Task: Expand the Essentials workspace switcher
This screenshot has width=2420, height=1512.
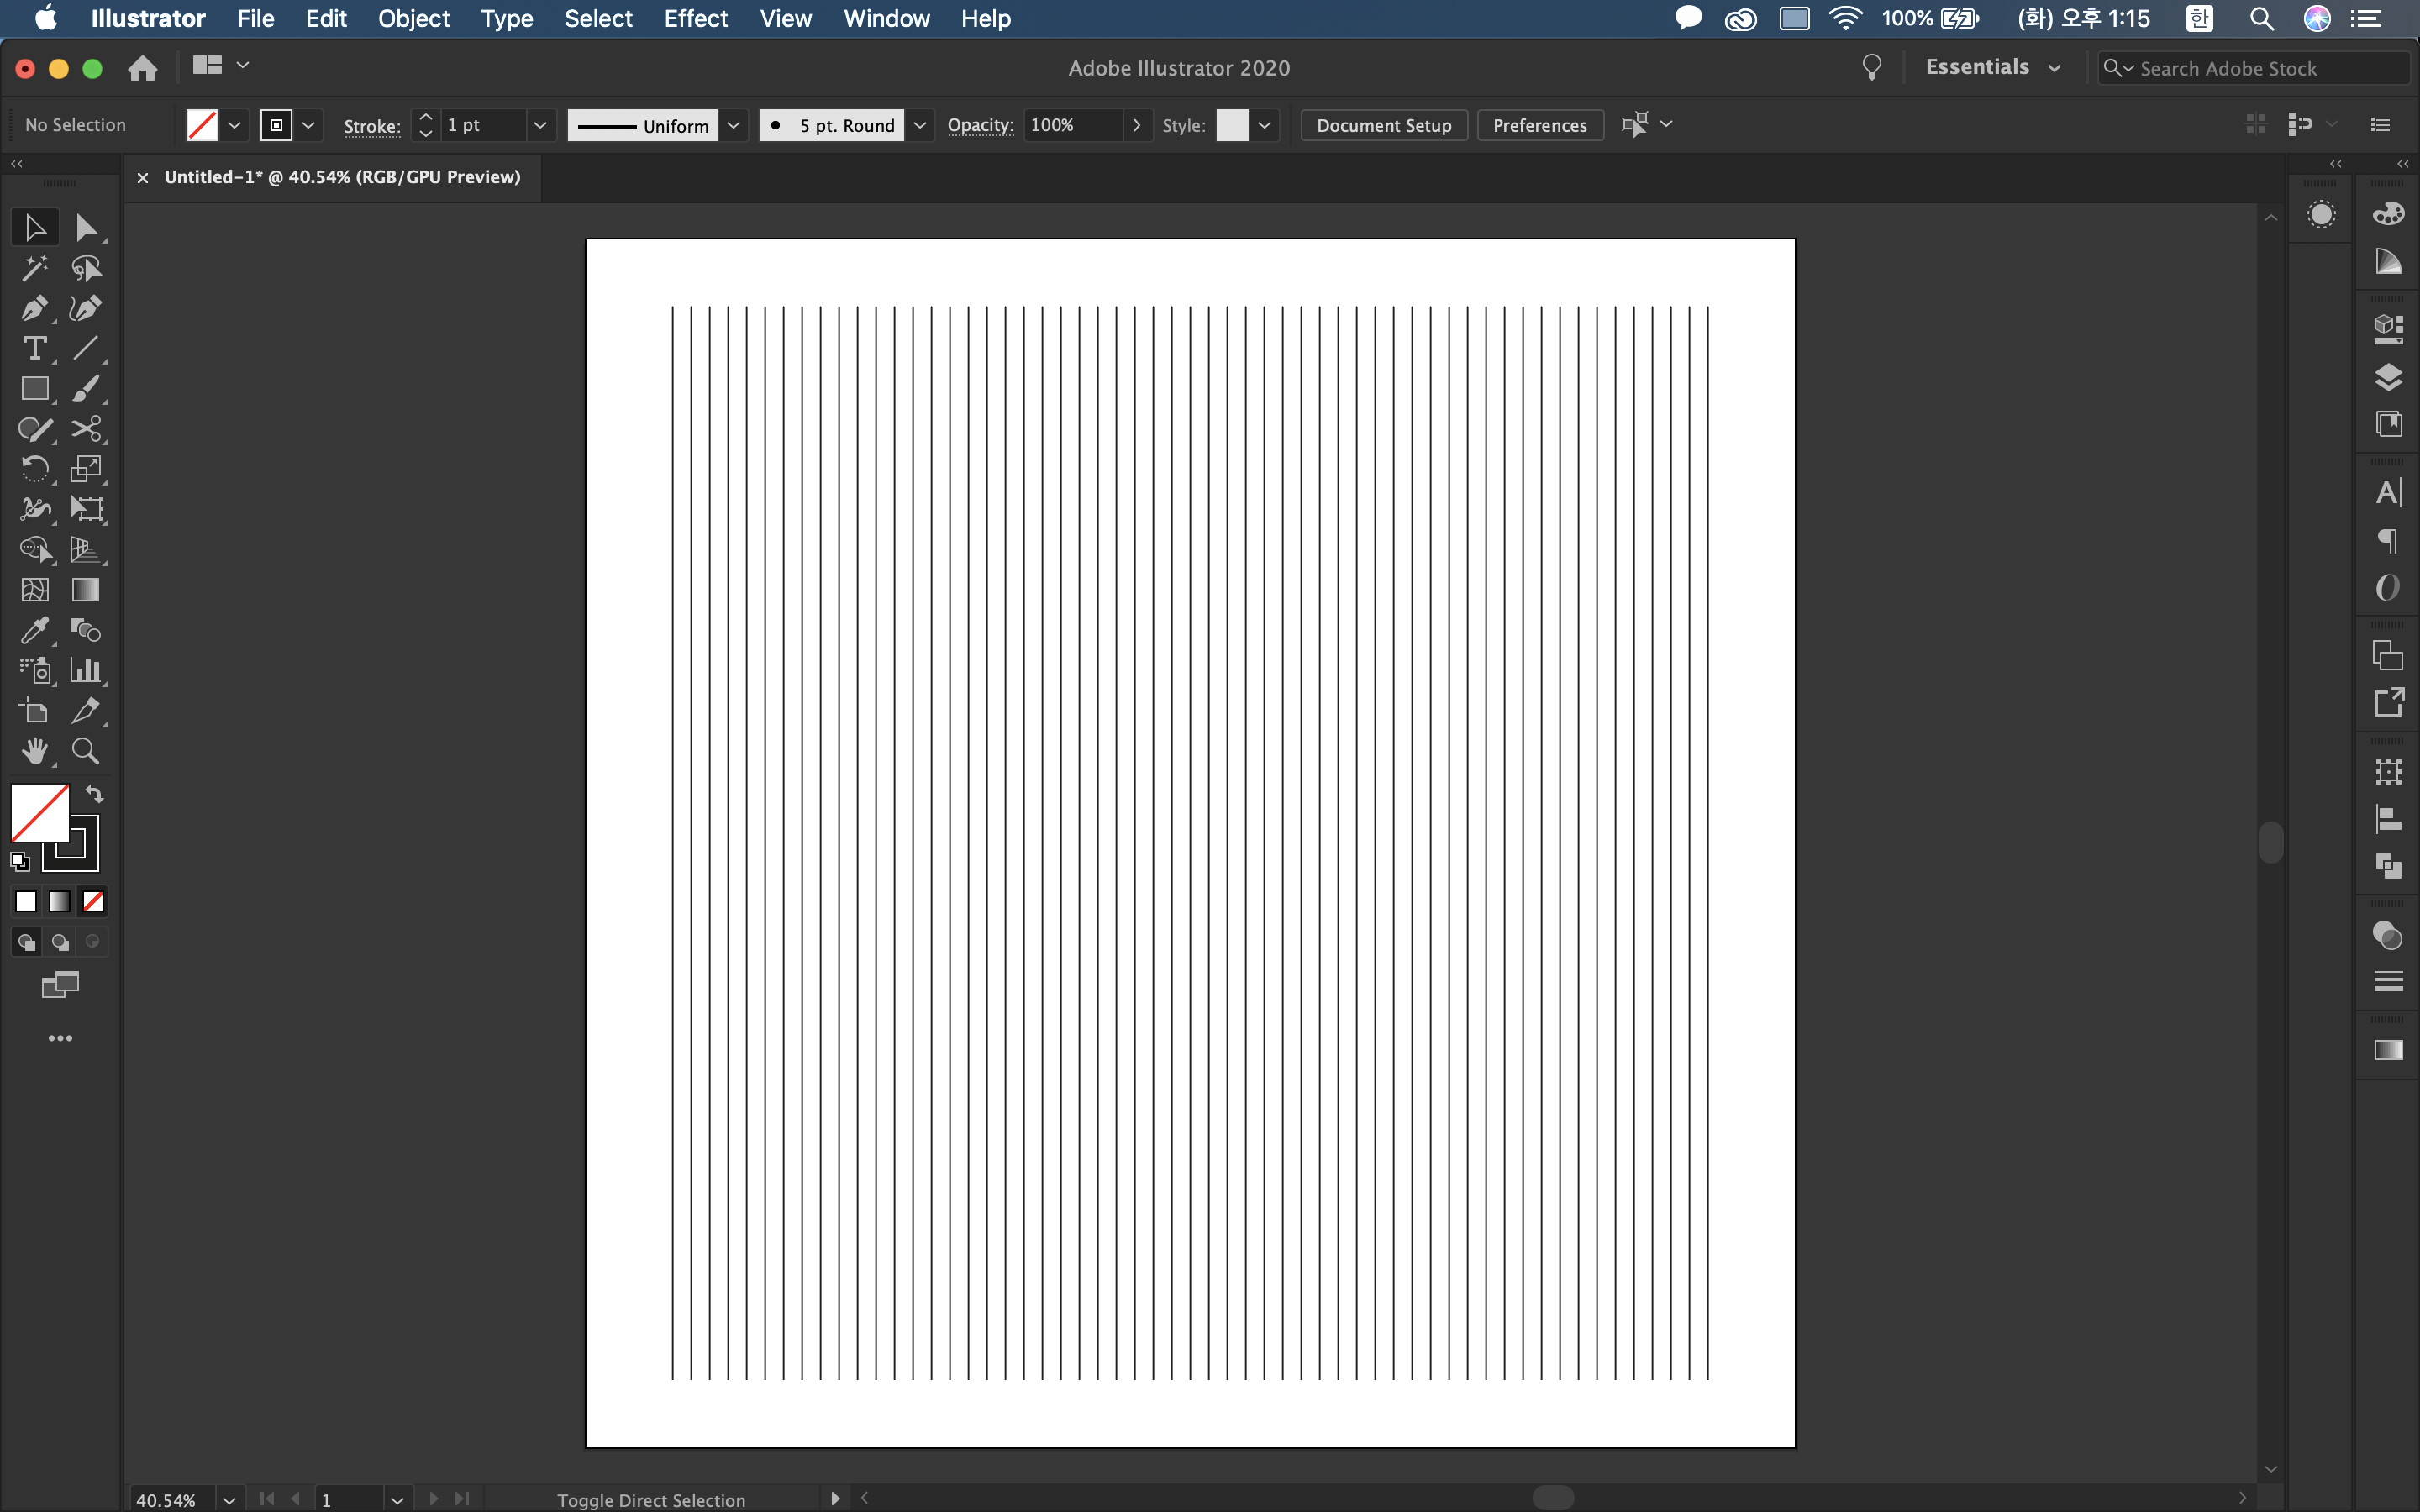Action: 1993,67
